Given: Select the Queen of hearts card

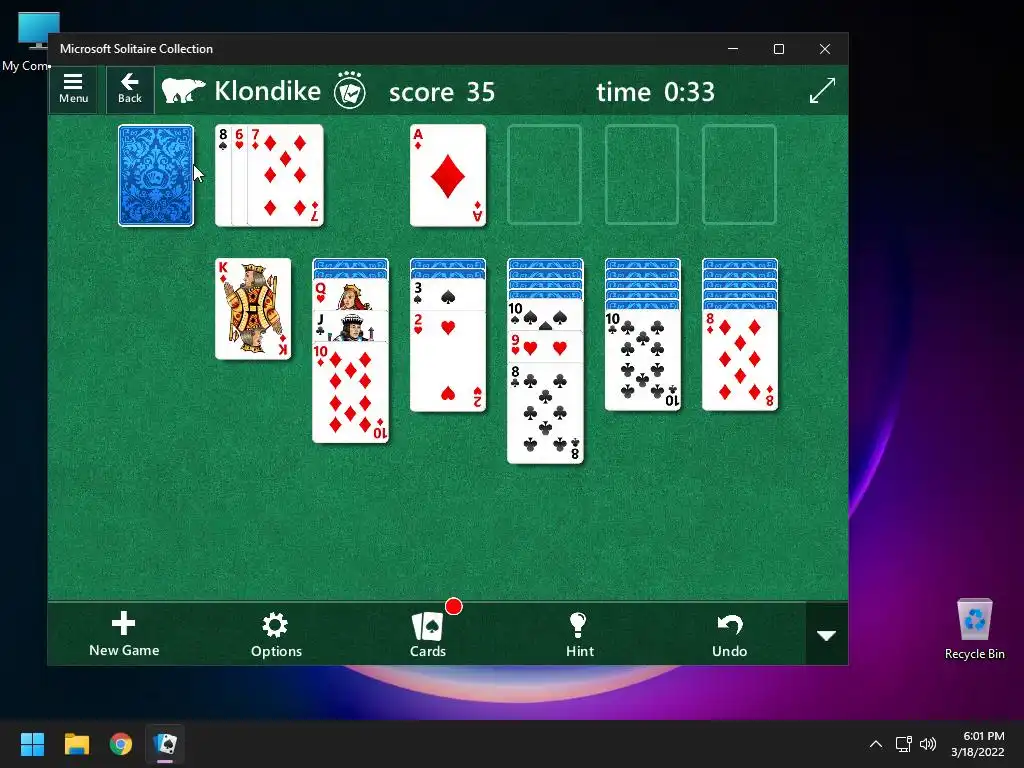Looking at the screenshot, I should pos(351,295).
